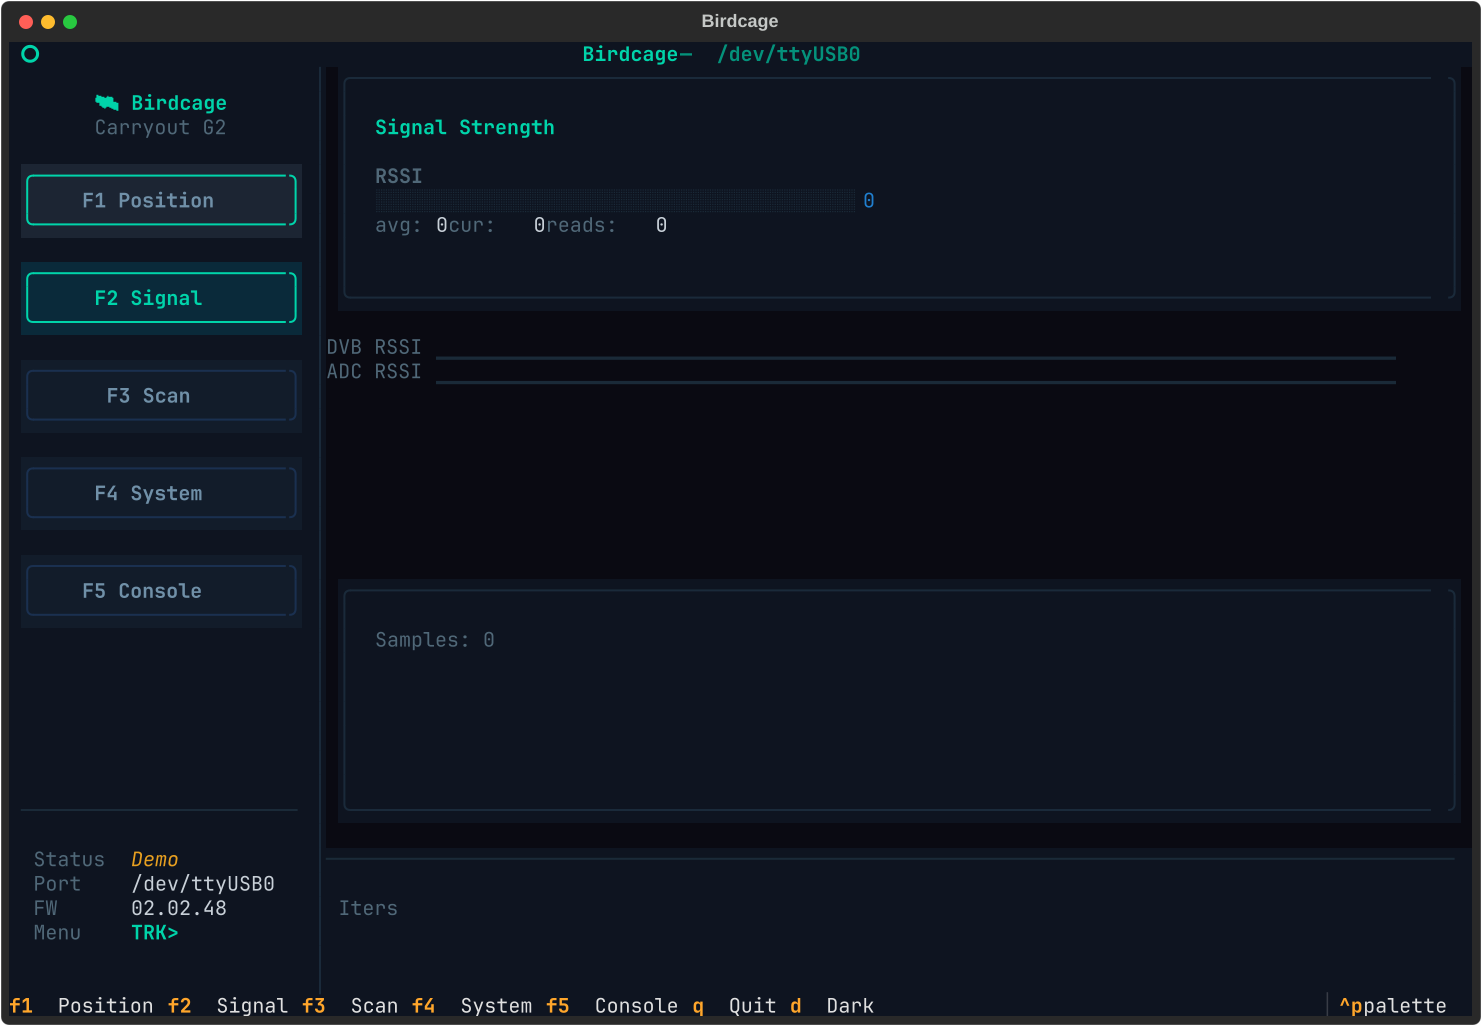This screenshot has height=1026, width=1482.
Task: Click the circle command palette icon in header
Action: click(x=30, y=54)
